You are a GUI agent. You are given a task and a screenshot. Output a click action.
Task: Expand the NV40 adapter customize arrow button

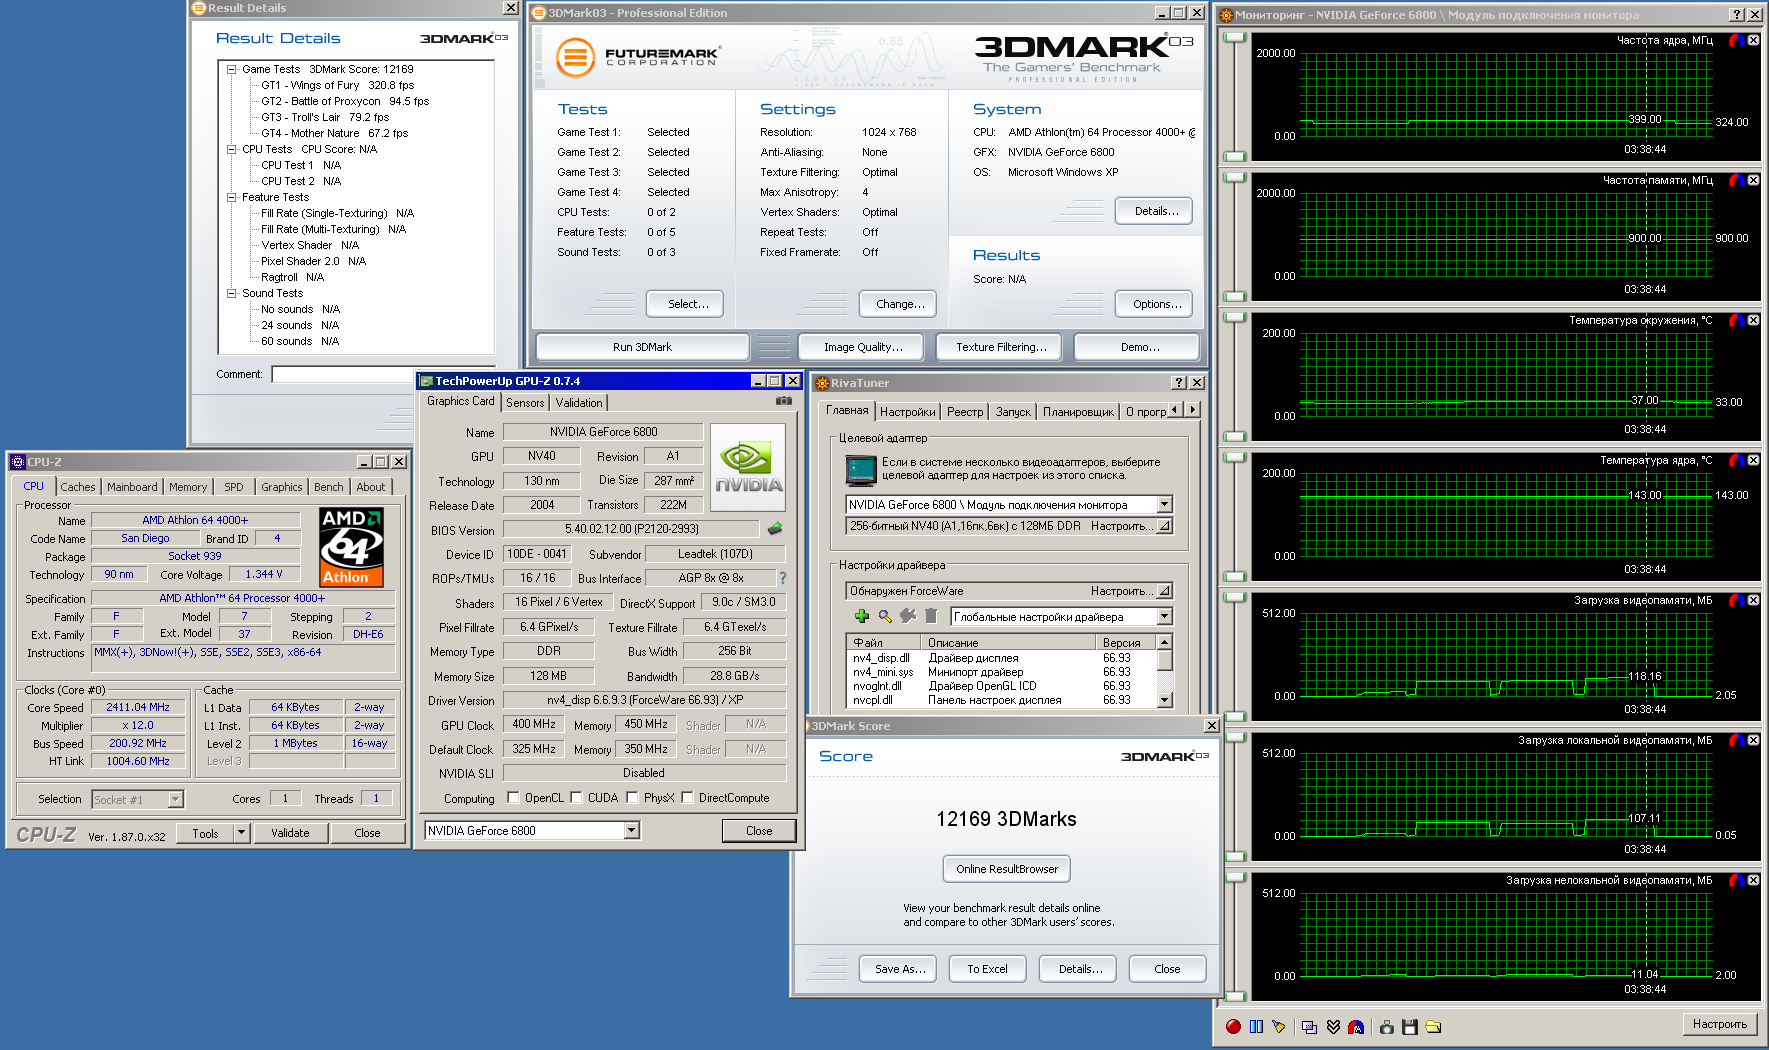pos(1164,526)
